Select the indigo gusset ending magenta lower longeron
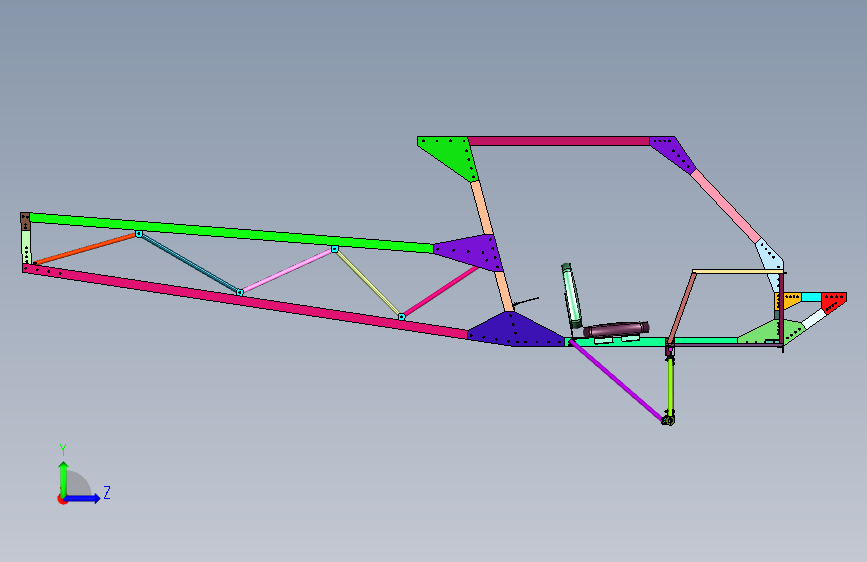The height and width of the screenshot is (562, 867). point(515,330)
